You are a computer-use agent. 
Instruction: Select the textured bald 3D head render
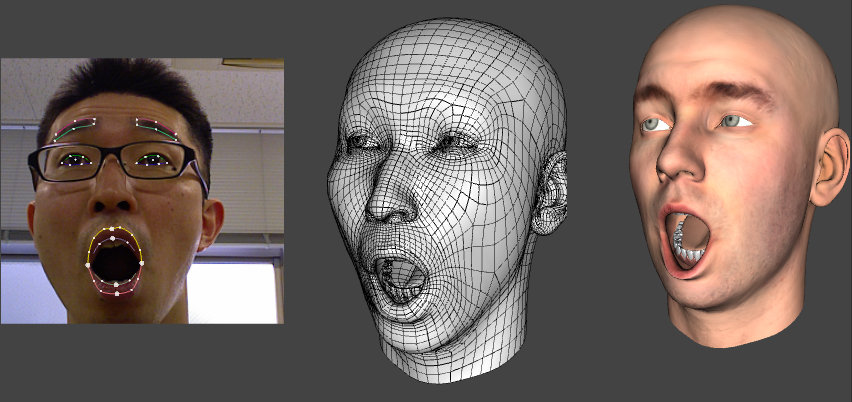click(739, 177)
